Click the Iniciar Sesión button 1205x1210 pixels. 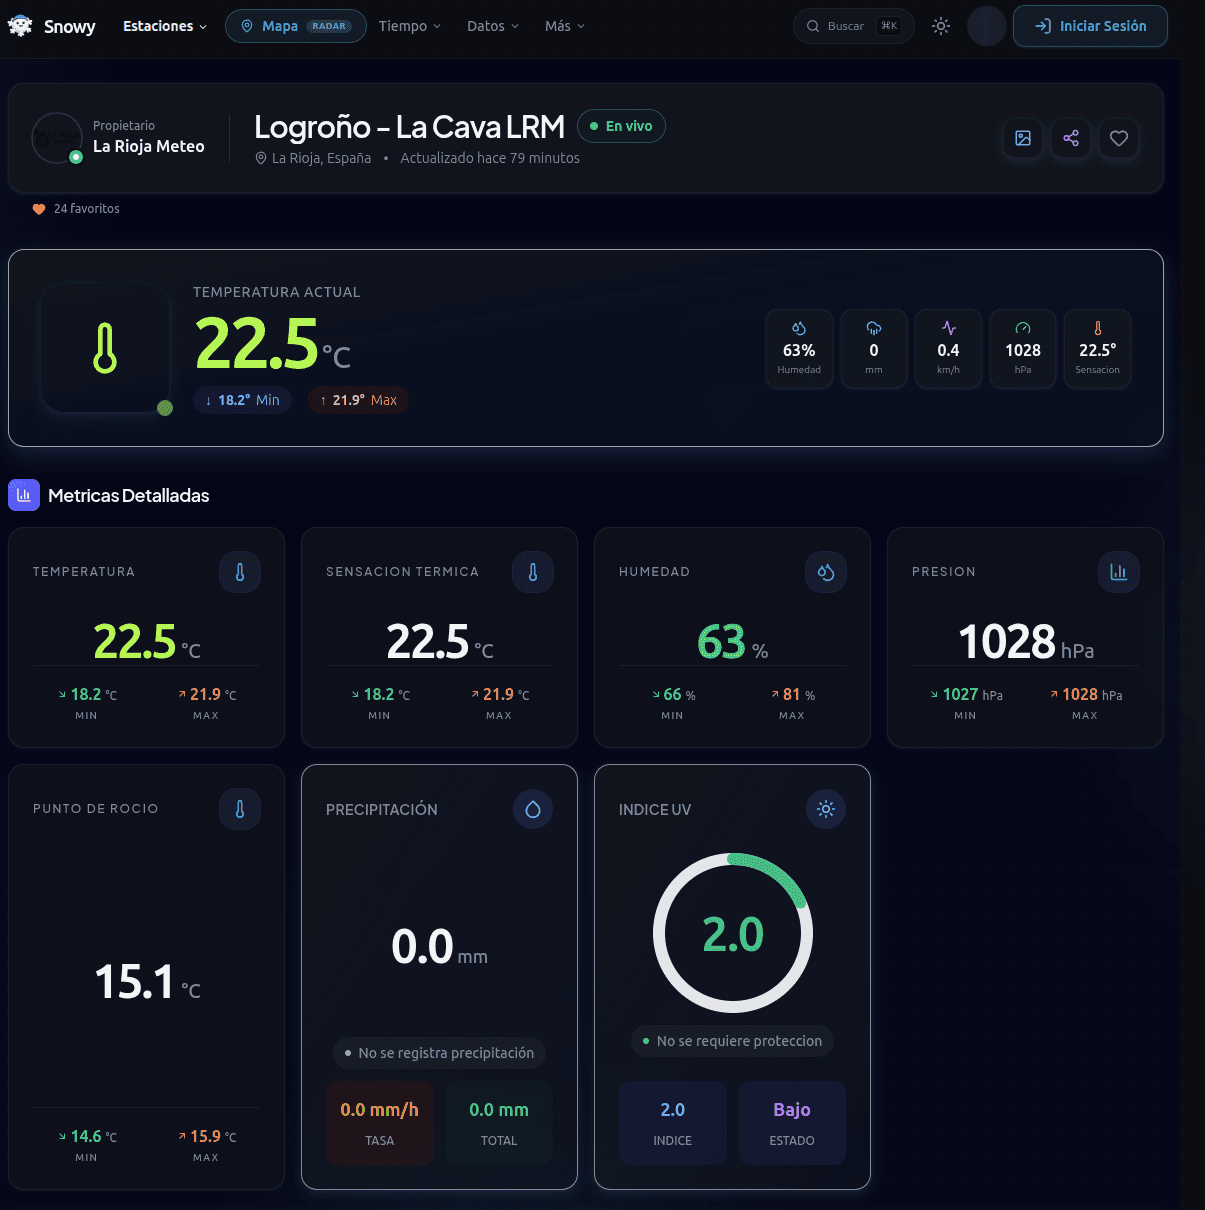coord(1090,26)
